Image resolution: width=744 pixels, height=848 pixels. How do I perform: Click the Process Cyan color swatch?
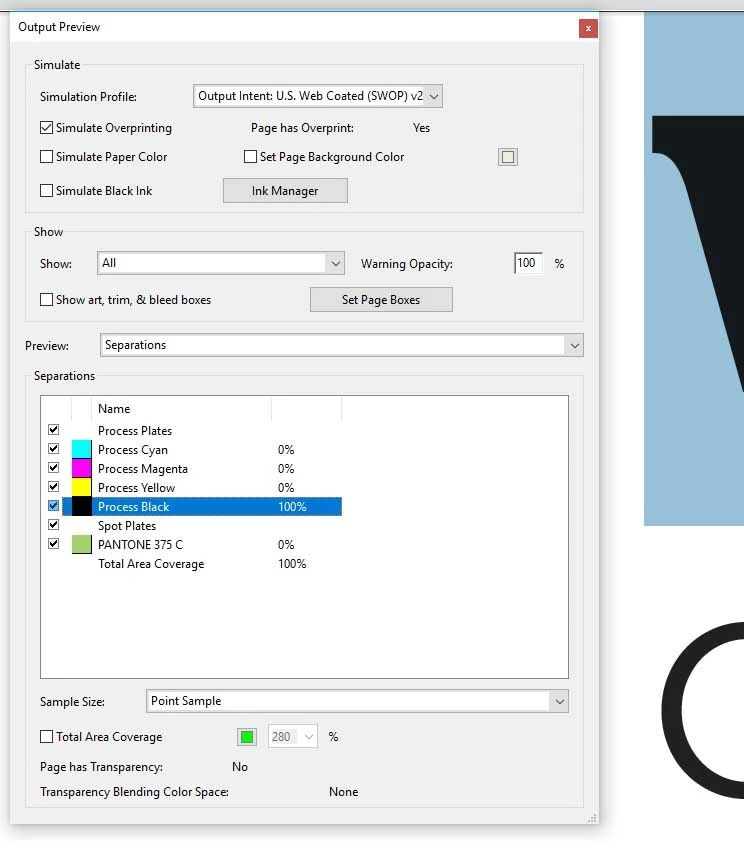point(82,449)
